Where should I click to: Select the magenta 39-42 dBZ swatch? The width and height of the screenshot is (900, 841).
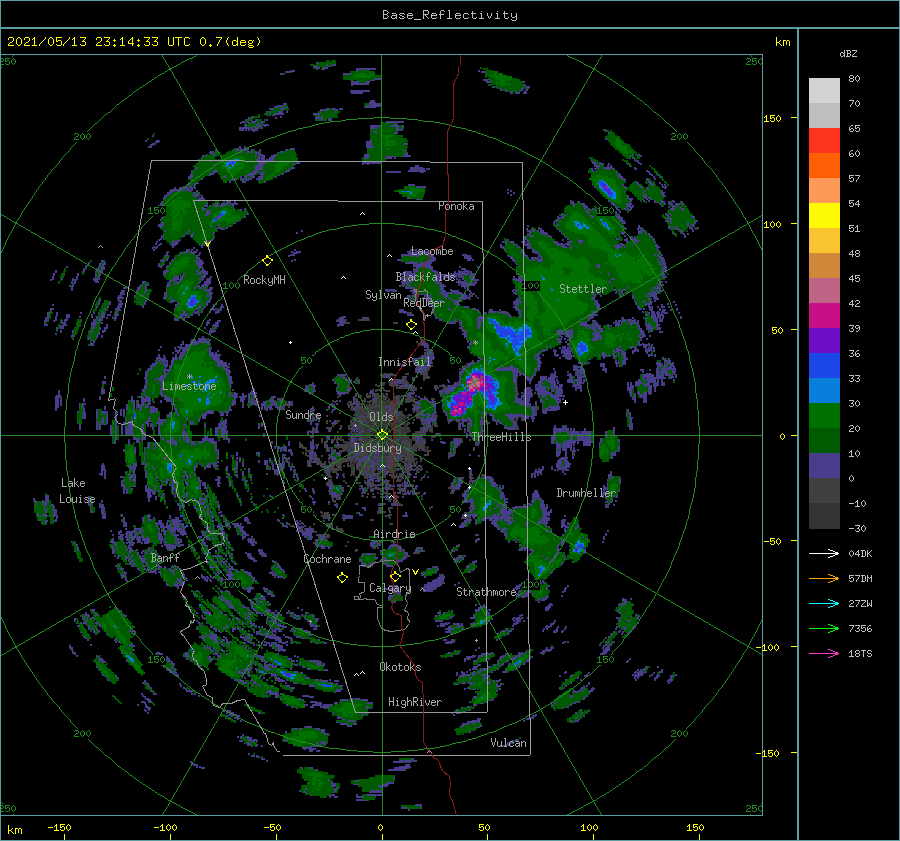coord(824,316)
